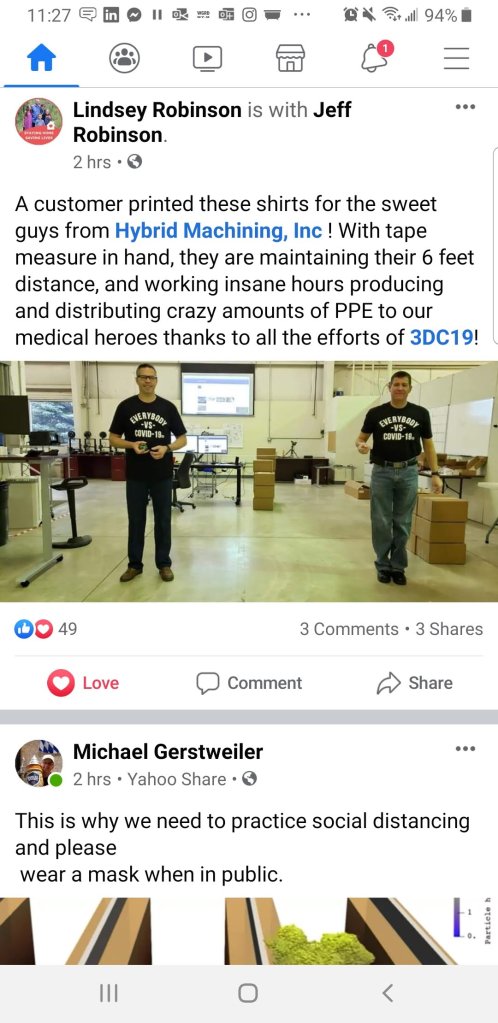This screenshot has height=1023, width=498.
Task: Tap the Android back navigation button
Action: (x=387, y=993)
